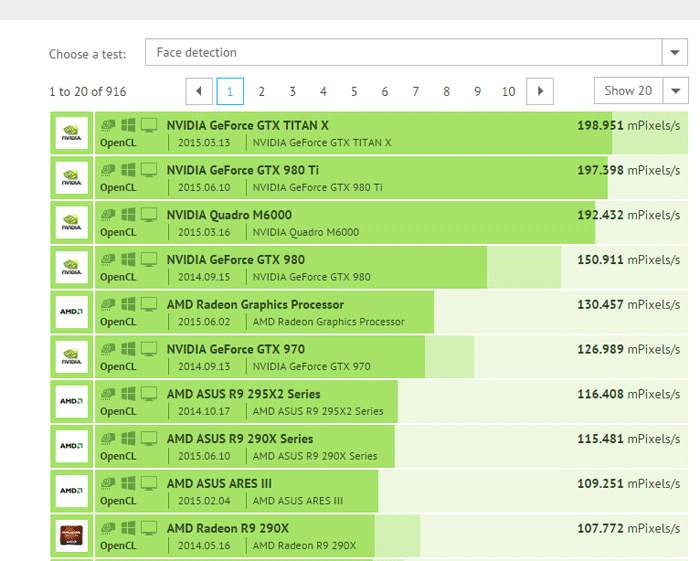Click Radeon thumbnail of Radeon R9 290X row
This screenshot has height=561, width=700.
(x=71, y=536)
